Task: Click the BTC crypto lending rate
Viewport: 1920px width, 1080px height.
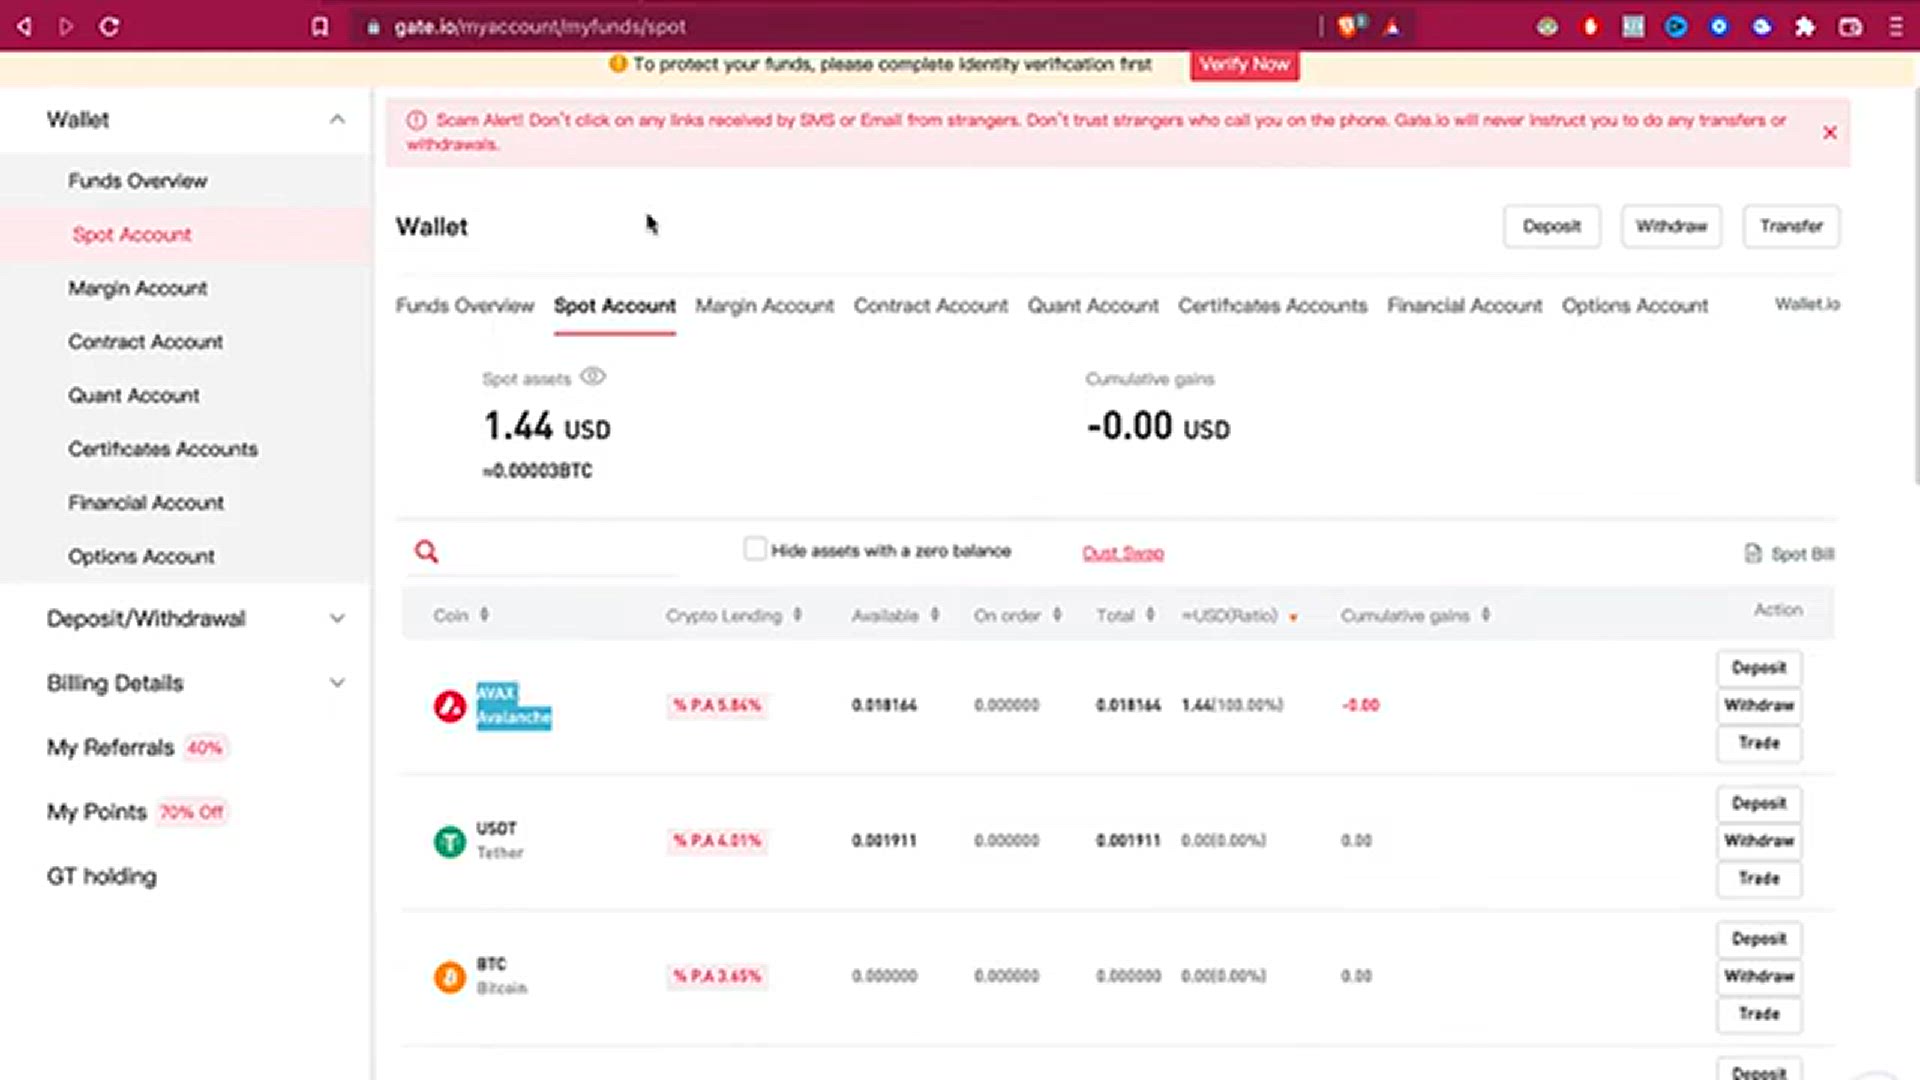Action: click(717, 975)
